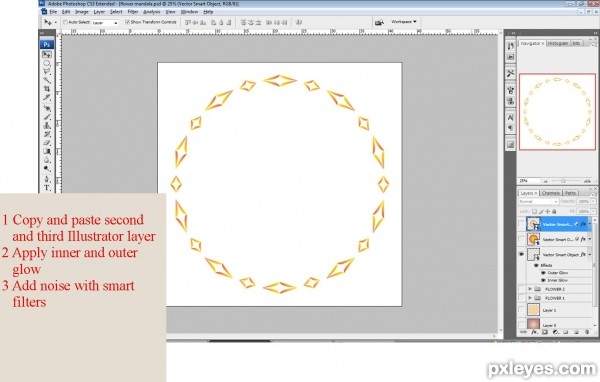The image size is (600, 382).
Task: Click the lock transparent pixels icon
Action: click(535, 211)
